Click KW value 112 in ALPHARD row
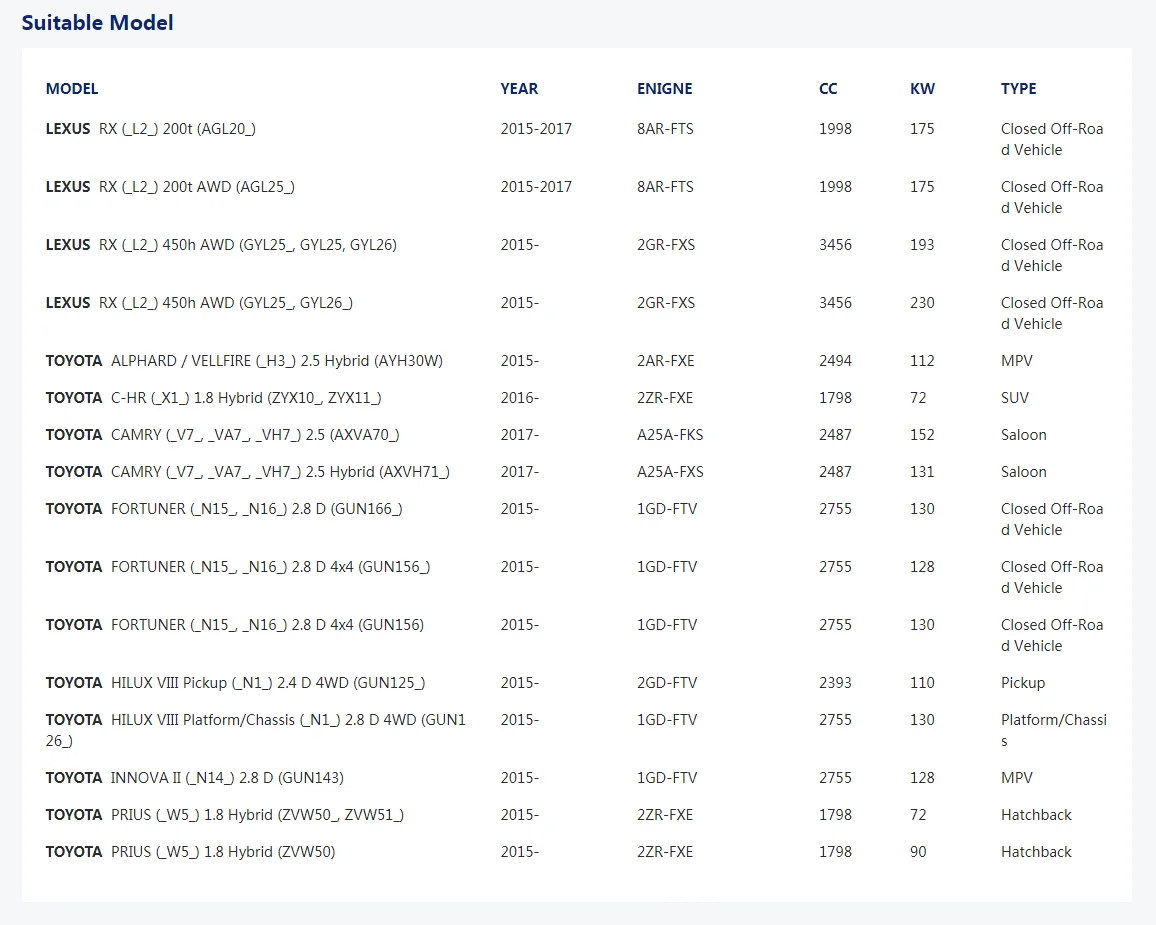 click(922, 360)
